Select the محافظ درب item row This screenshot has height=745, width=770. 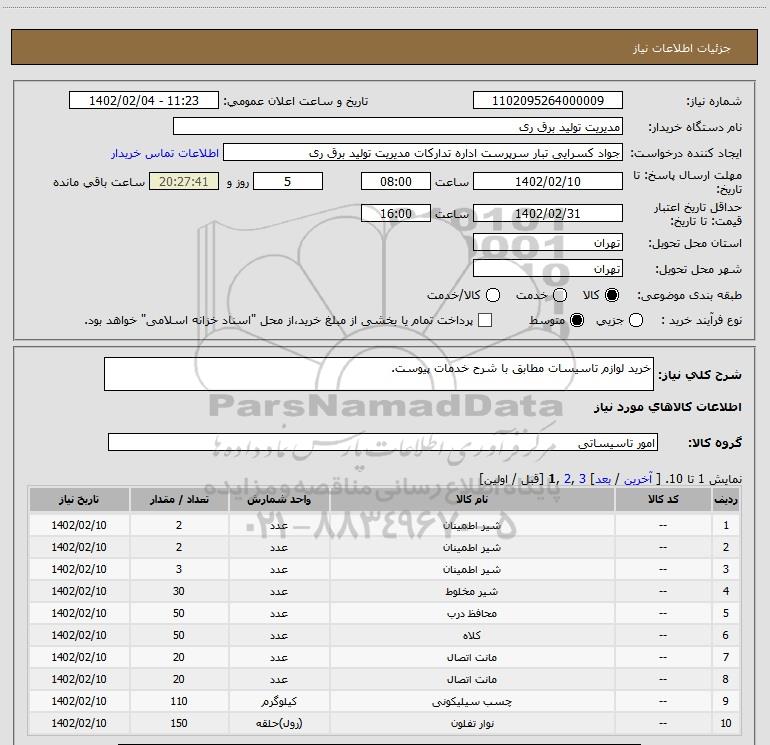384,613
